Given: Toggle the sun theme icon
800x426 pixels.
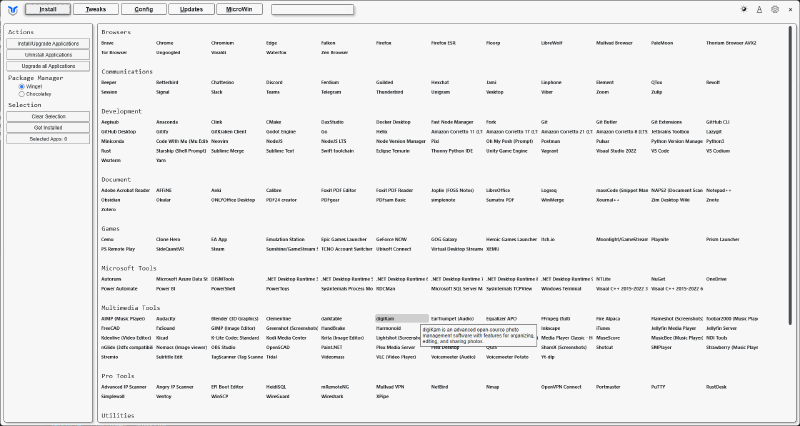Looking at the screenshot, I should pyautogui.click(x=743, y=9).
